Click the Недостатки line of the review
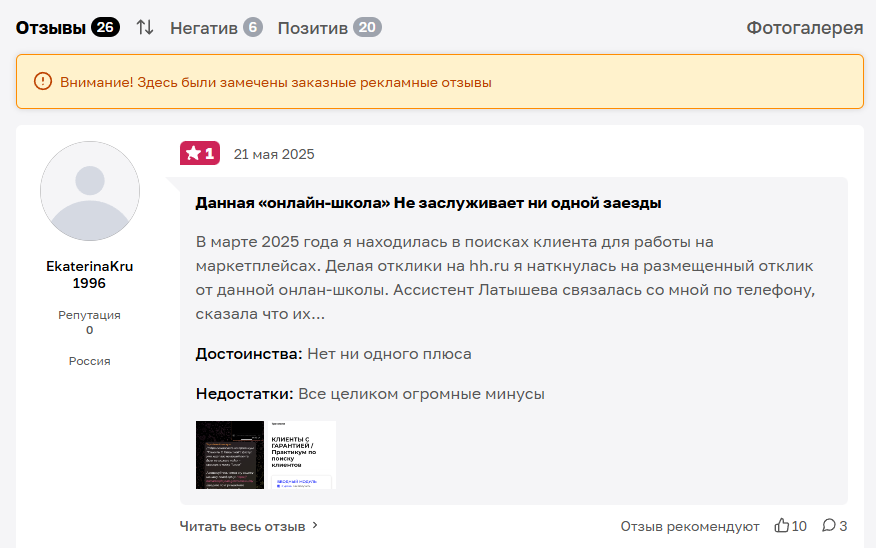This screenshot has height=548, width=876. point(370,394)
